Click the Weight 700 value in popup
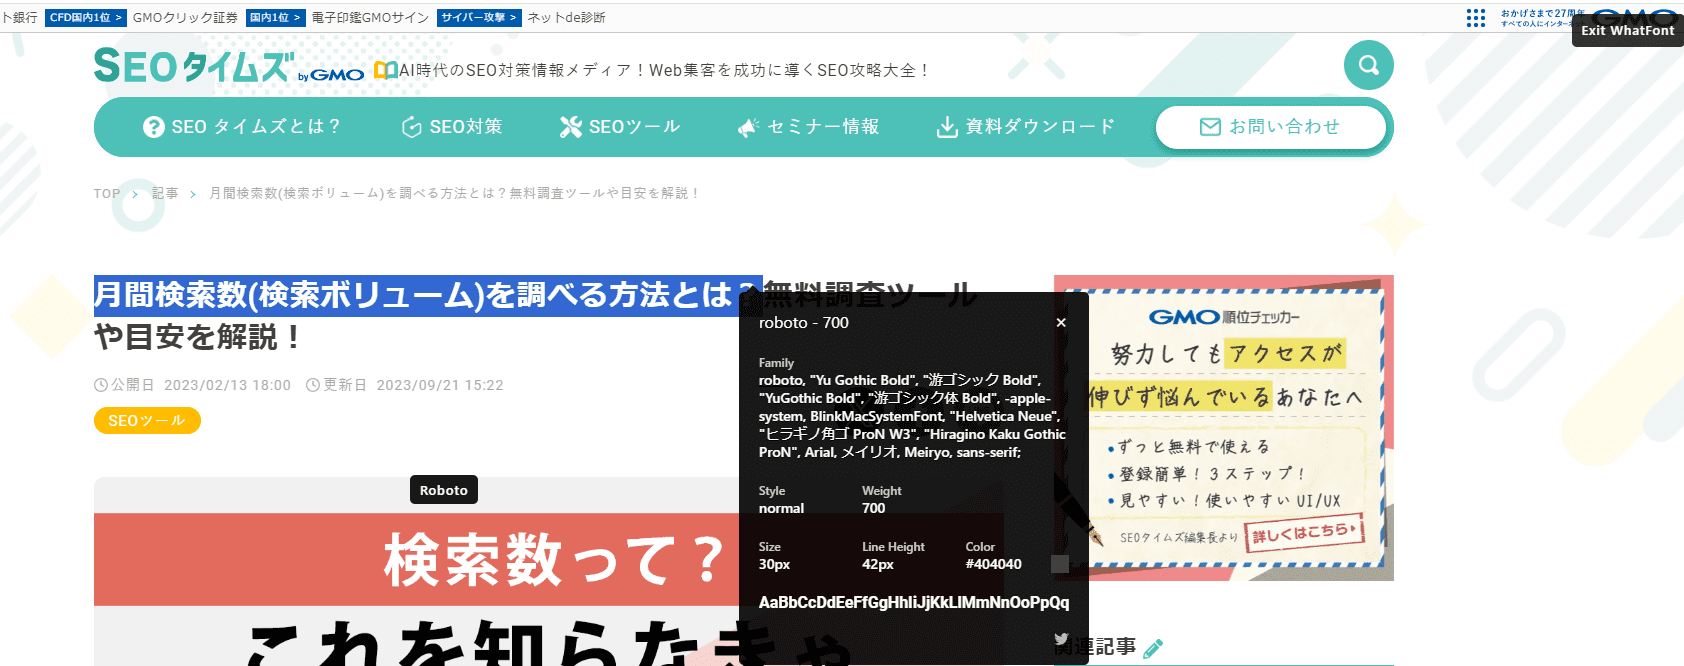This screenshot has height=666, width=1684. coord(874,508)
